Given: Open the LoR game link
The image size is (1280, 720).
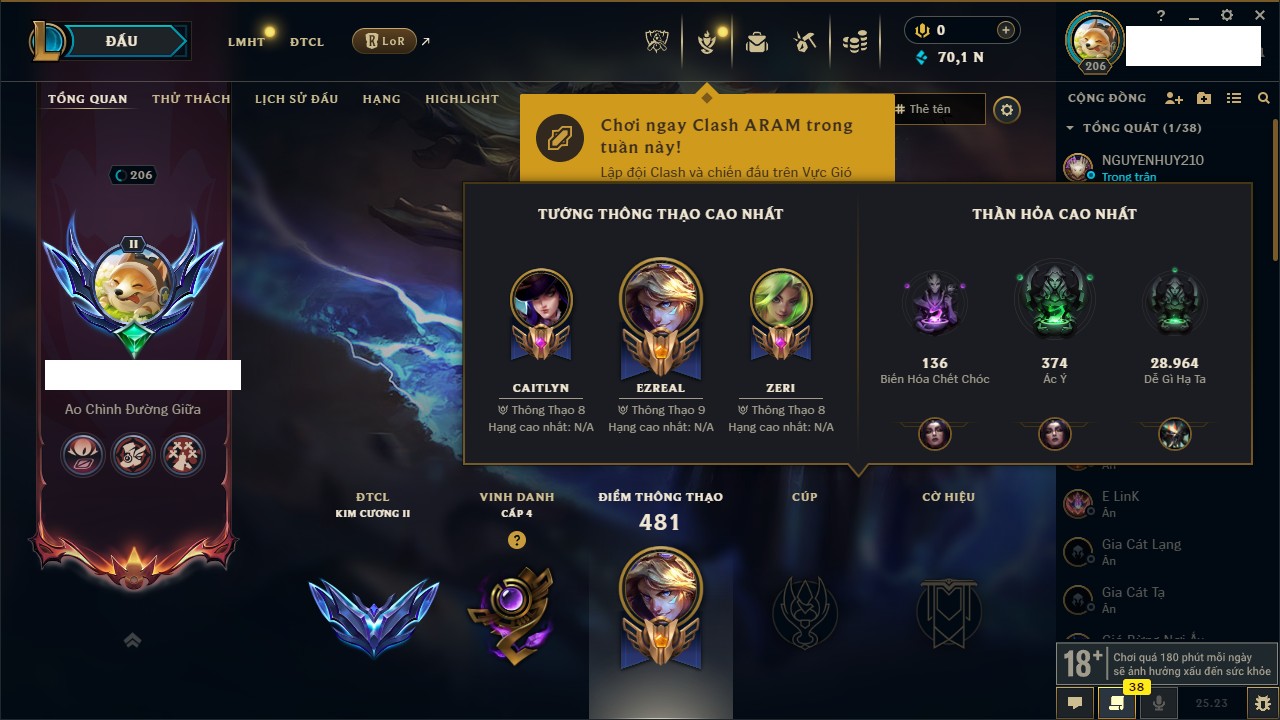Looking at the screenshot, I should click(x=384, y=41).
